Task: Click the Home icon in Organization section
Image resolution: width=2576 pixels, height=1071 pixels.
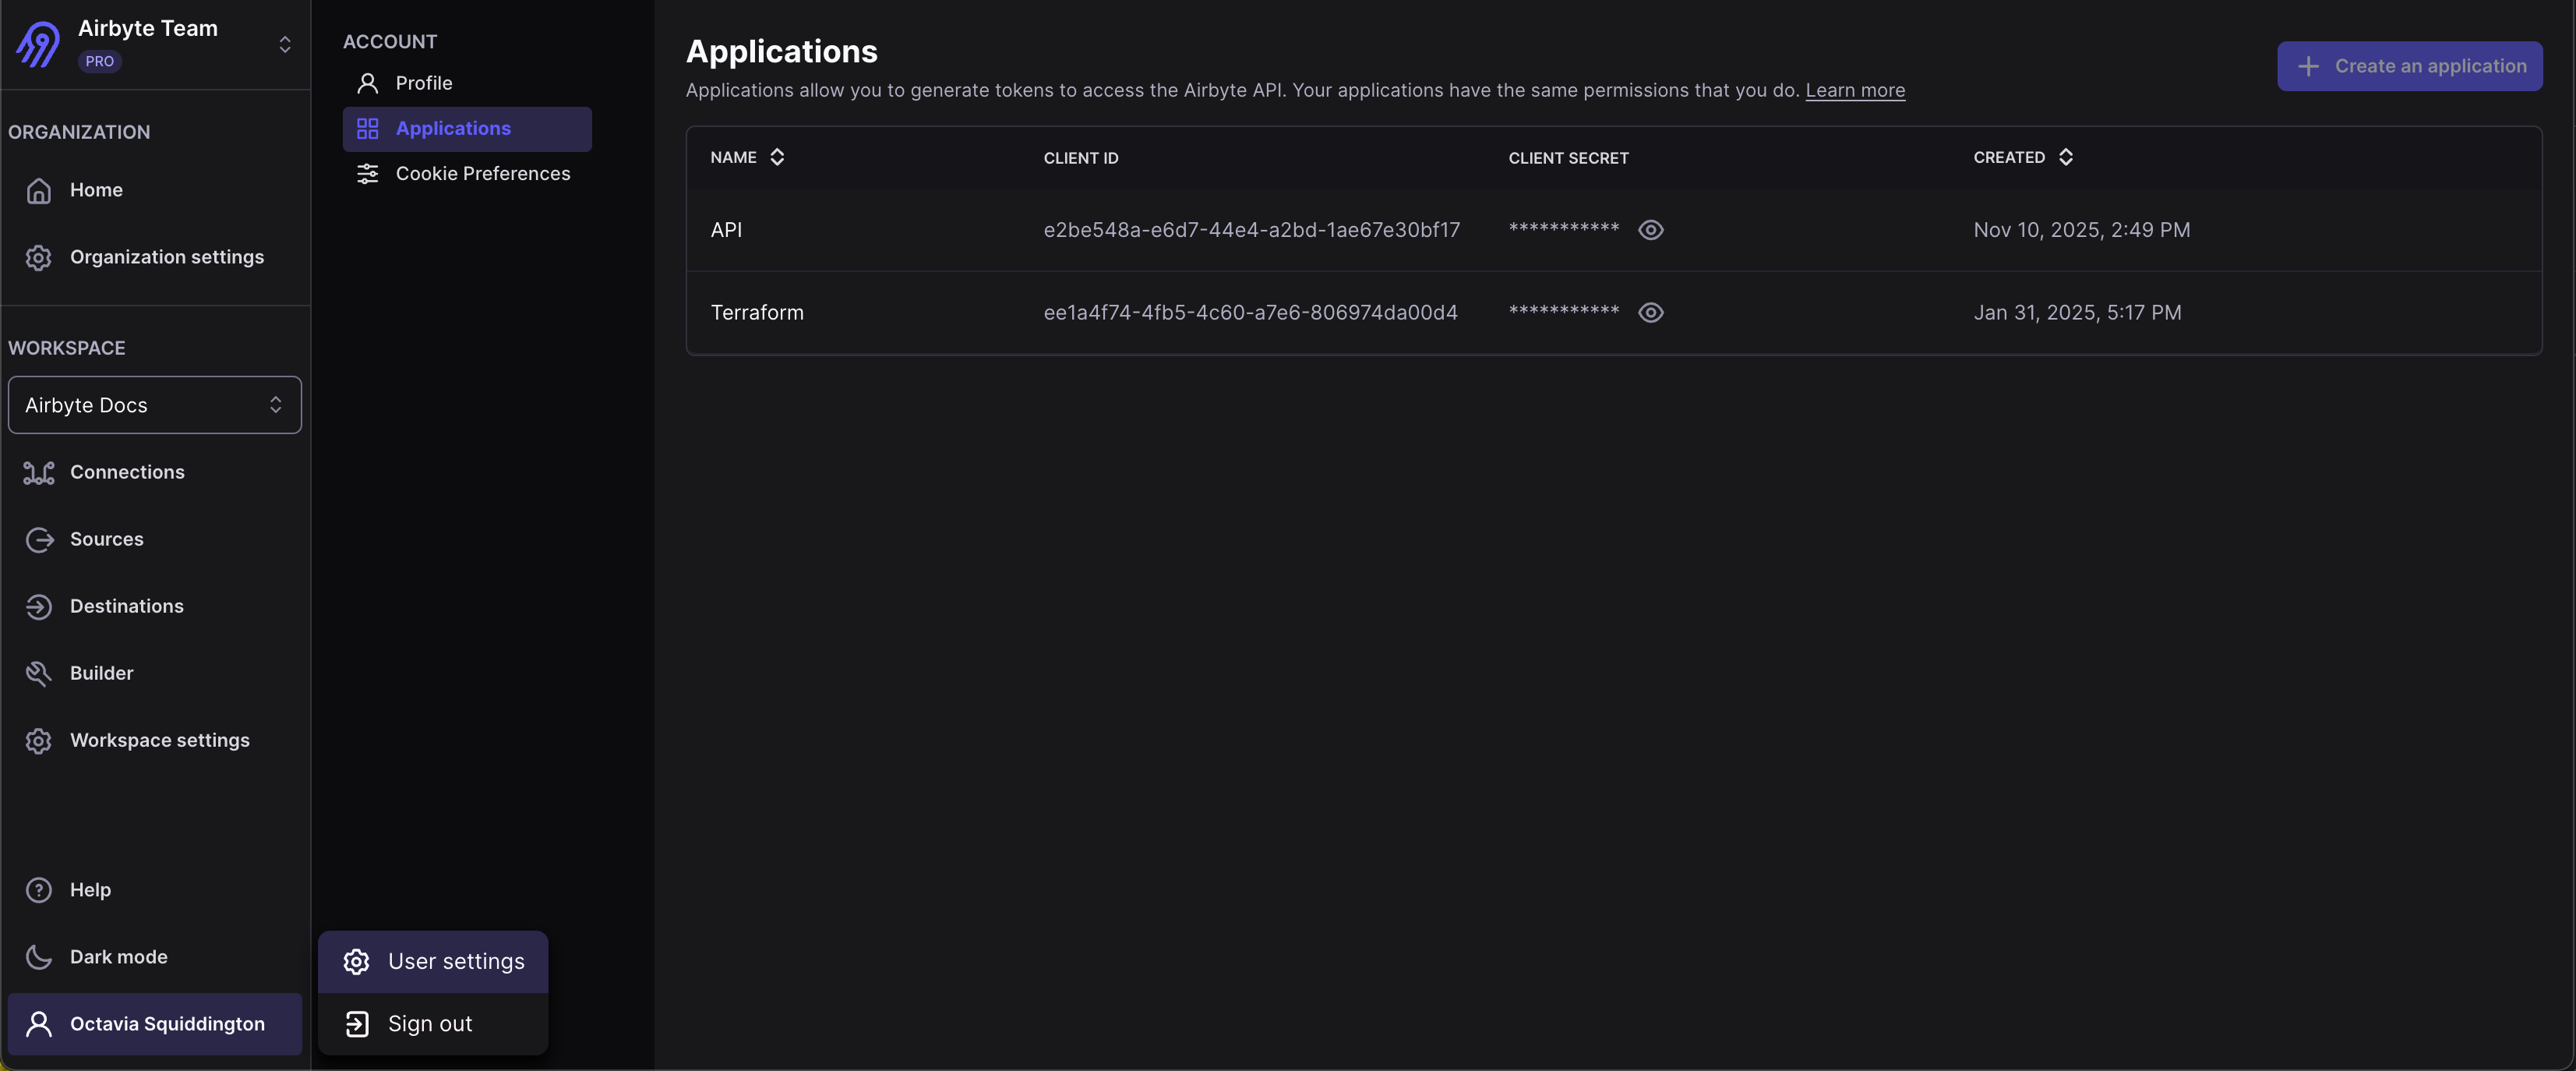Action: click(38, 190)
